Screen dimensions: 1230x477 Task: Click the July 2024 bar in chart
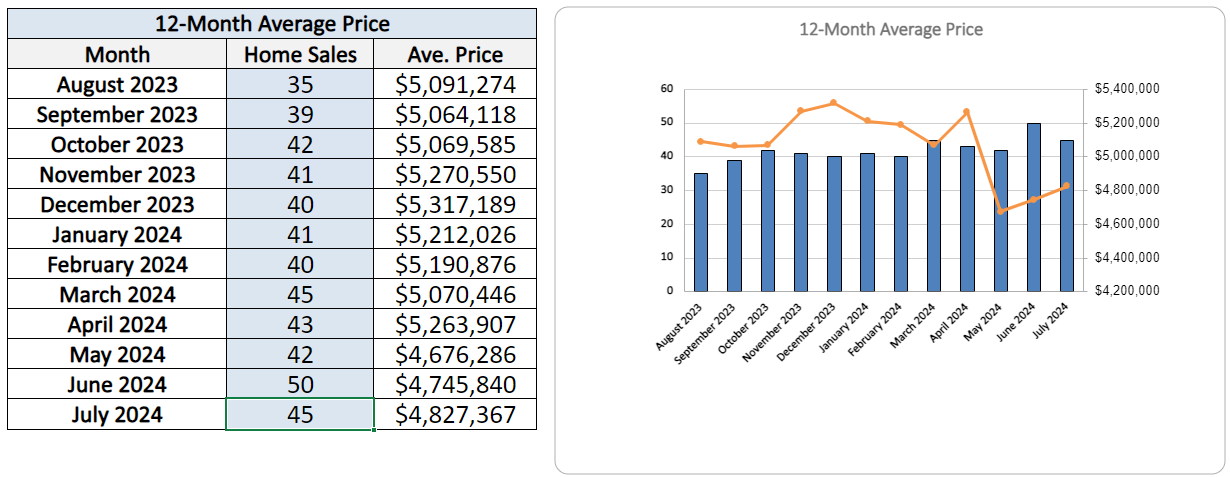(x=1067, y=215)
